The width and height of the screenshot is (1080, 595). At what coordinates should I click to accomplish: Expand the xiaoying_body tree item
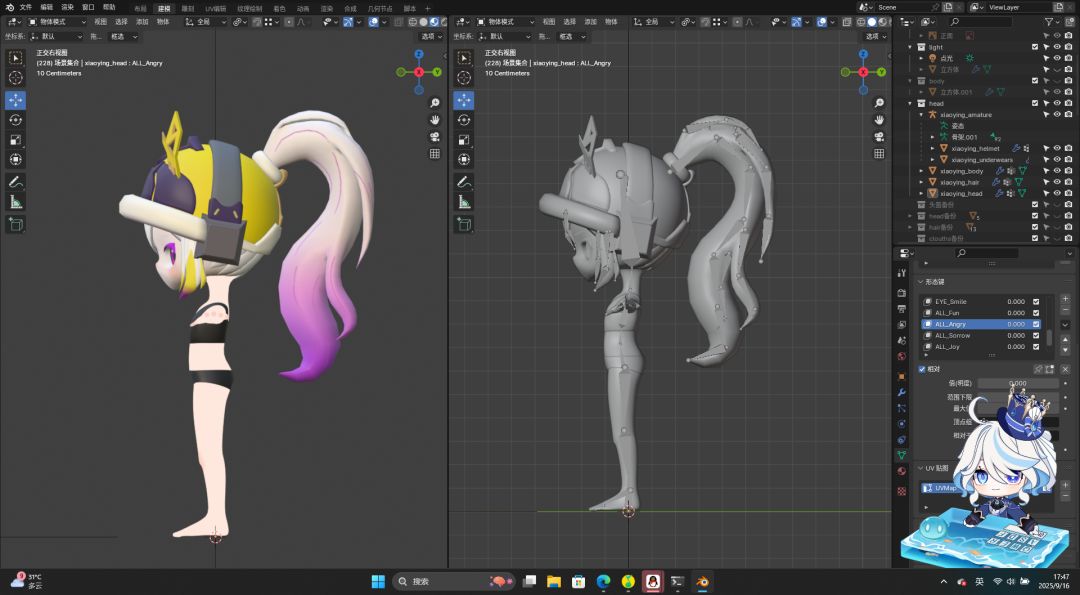[x=922, y=171]
